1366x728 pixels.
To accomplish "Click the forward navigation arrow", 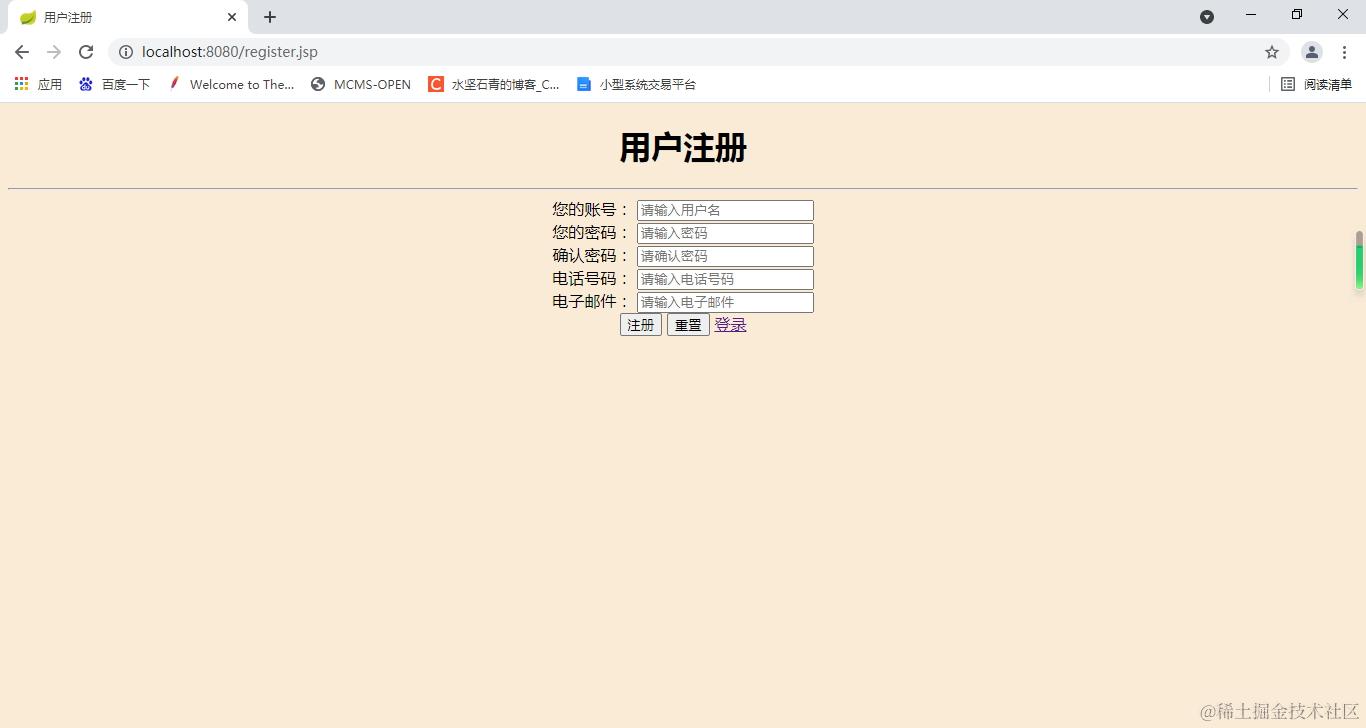I will click(54, 51).
